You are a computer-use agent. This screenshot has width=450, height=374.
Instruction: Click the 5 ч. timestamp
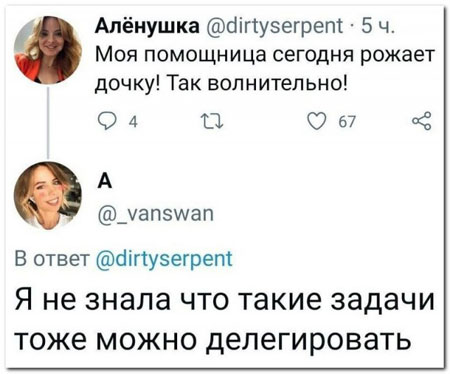tap(378, 26)
